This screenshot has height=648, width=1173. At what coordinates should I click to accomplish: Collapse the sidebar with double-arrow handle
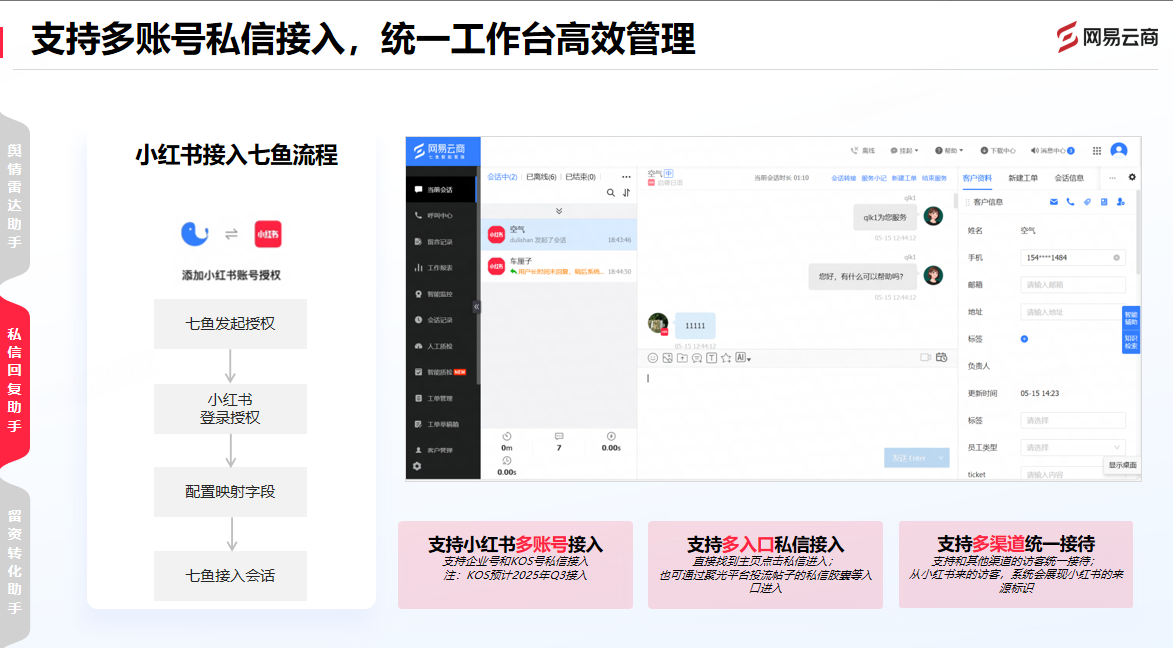(477, 306)
